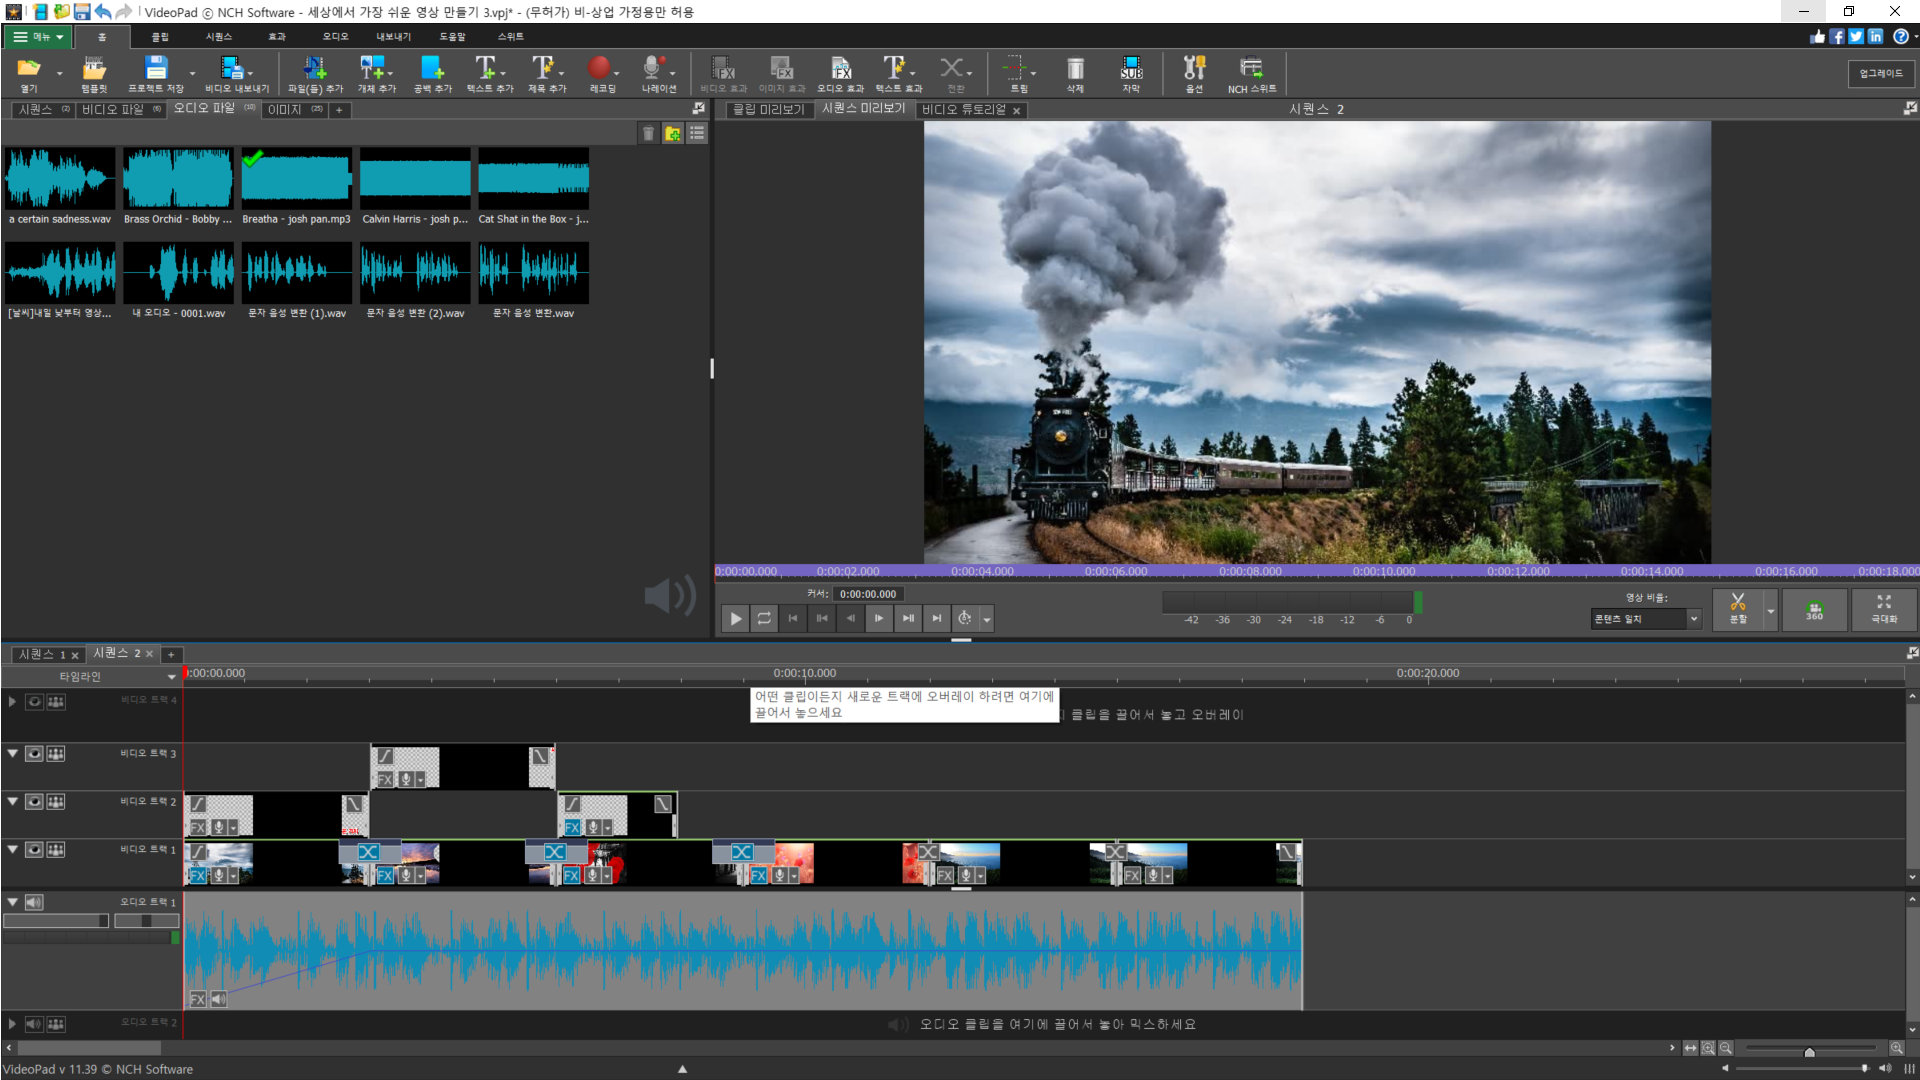Click the 오디오 효과 audio FX icon
This screenshot has width=1920, height=1080.
tap(841, 68)
